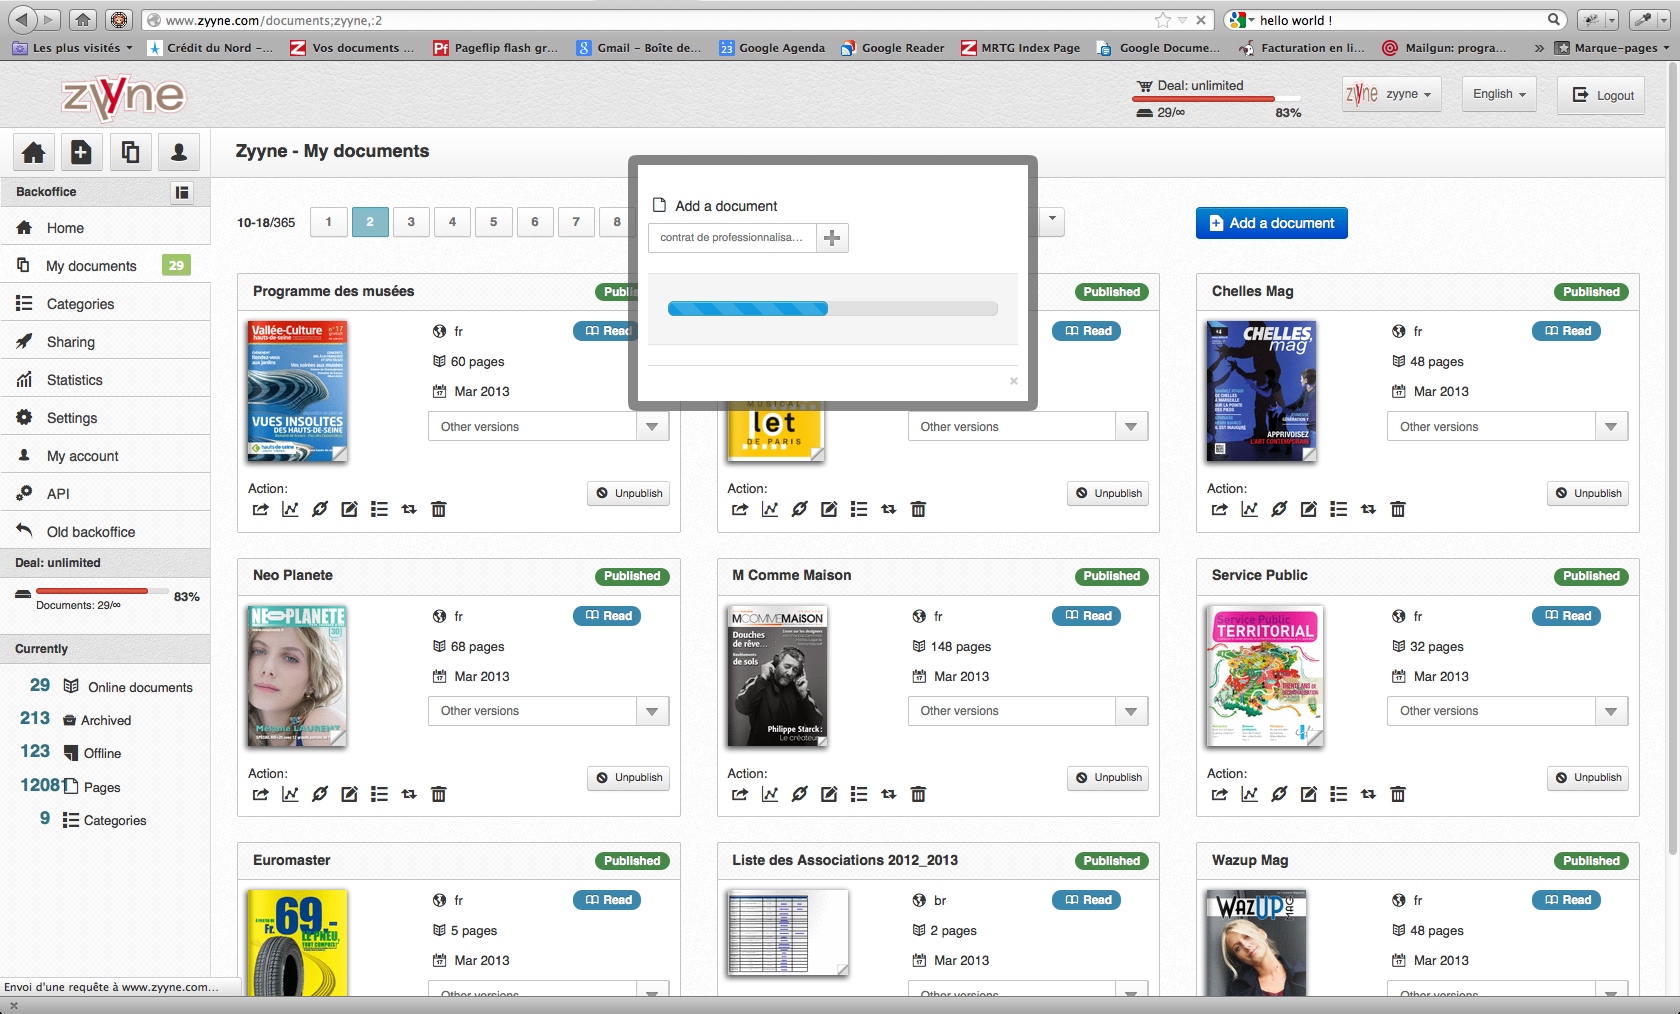
Task: Open the Les plus visités bookmarks menu
Action: [73, 47]
